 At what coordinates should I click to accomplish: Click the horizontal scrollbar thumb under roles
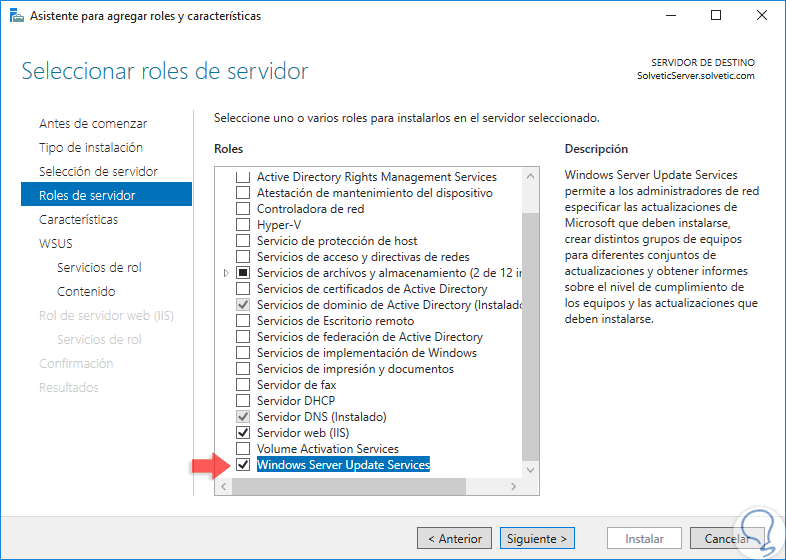[x=349, y=486]
